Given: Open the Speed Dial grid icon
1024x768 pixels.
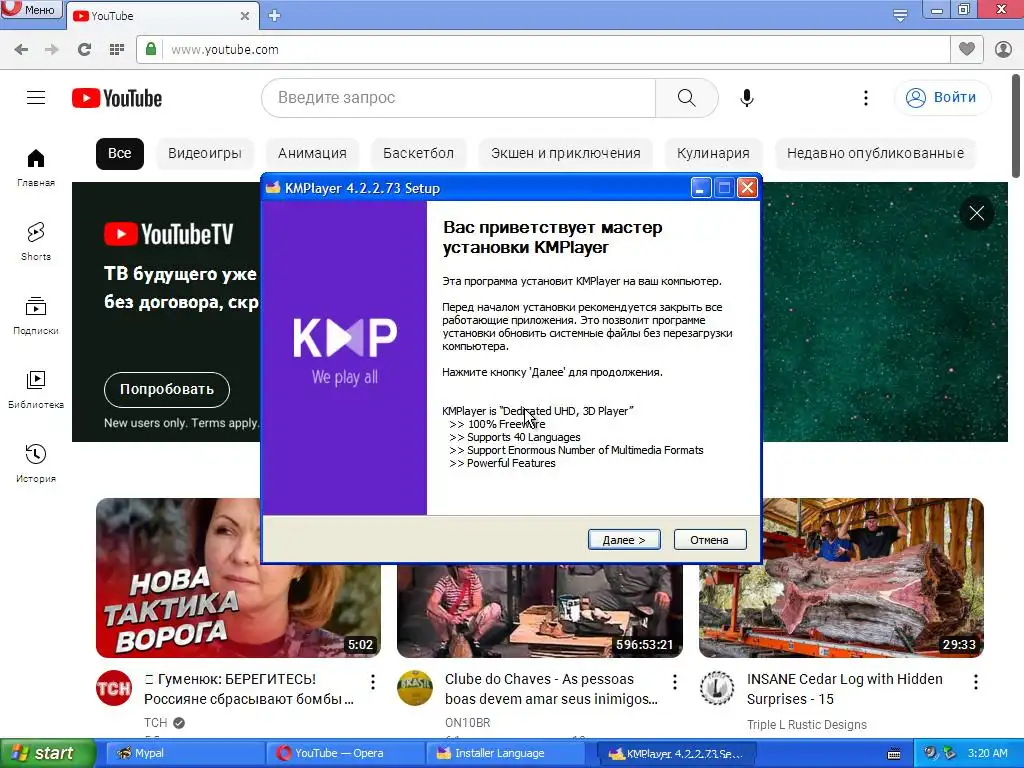Looking at the screenshot, I should 117,49.
